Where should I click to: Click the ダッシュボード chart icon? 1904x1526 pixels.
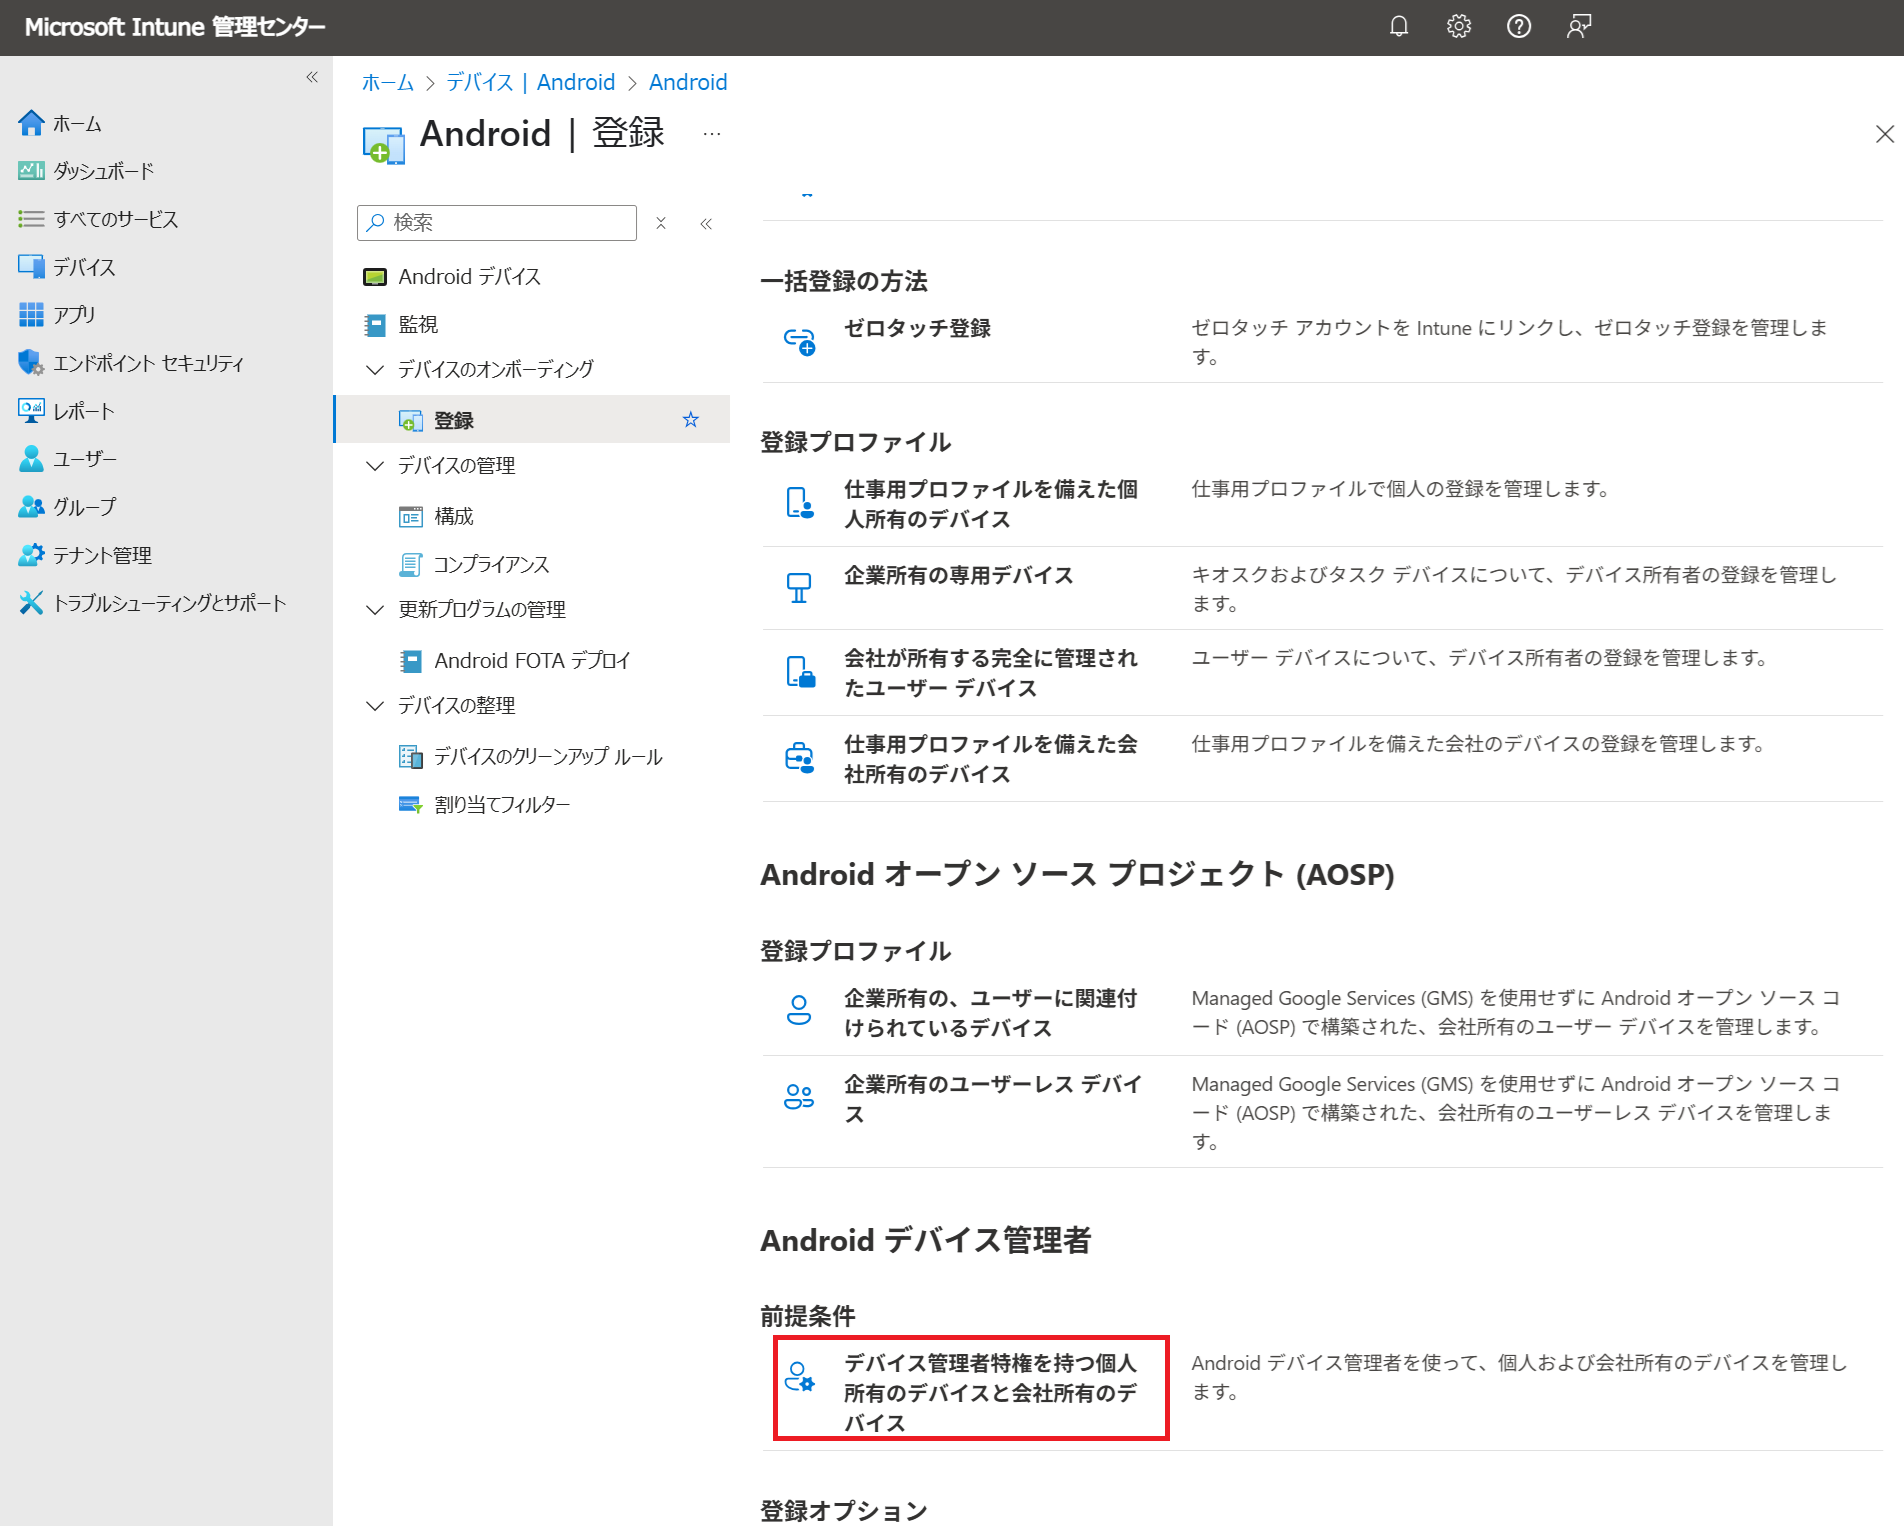pos(31,171)
